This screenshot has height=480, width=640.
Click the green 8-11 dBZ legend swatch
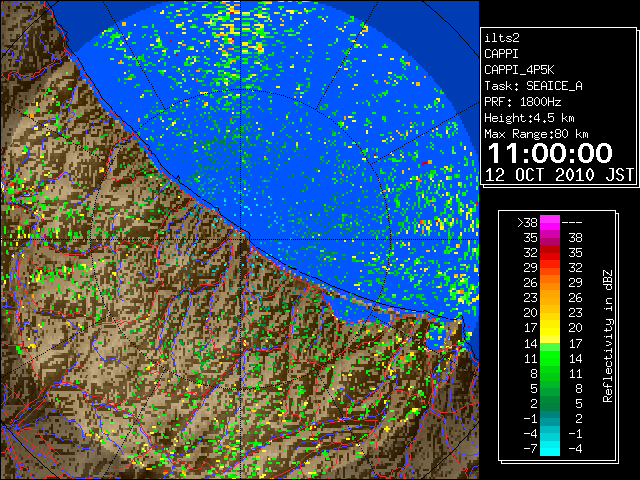coord(550,373)
